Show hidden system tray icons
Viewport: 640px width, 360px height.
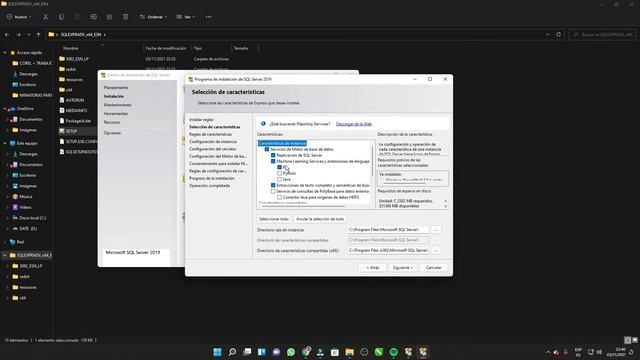pos(548,352)
